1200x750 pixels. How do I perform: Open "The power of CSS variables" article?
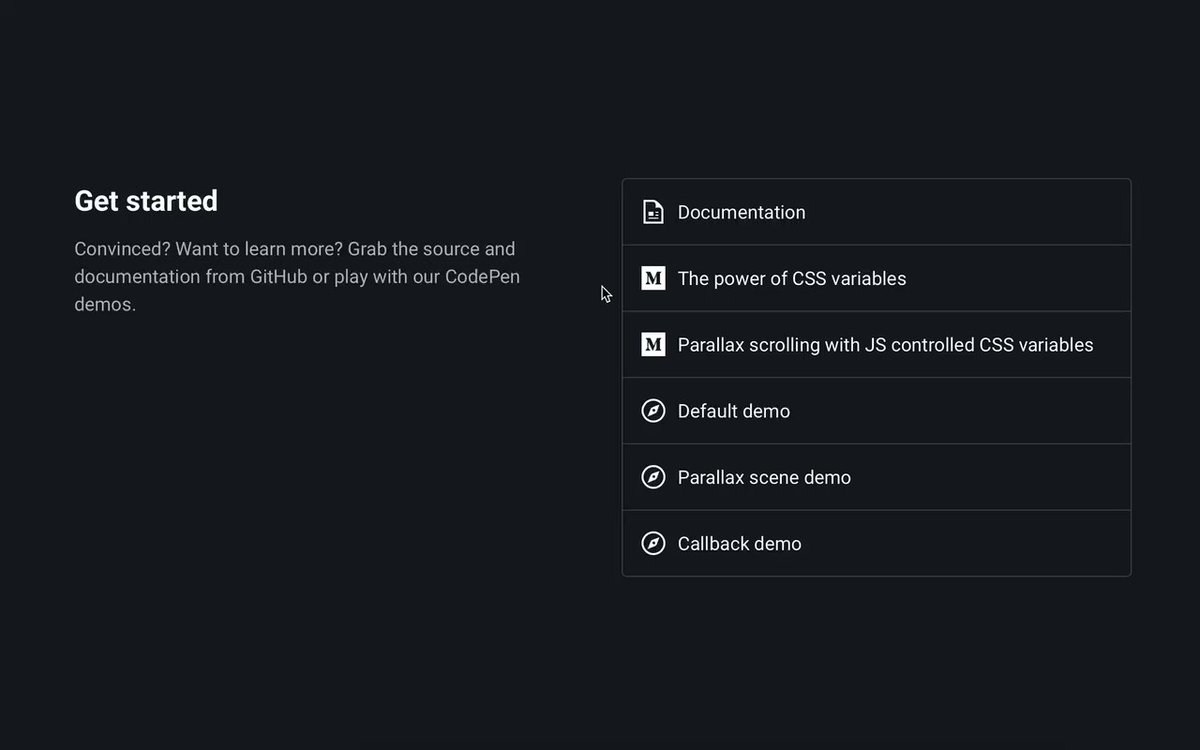[791, 278]
